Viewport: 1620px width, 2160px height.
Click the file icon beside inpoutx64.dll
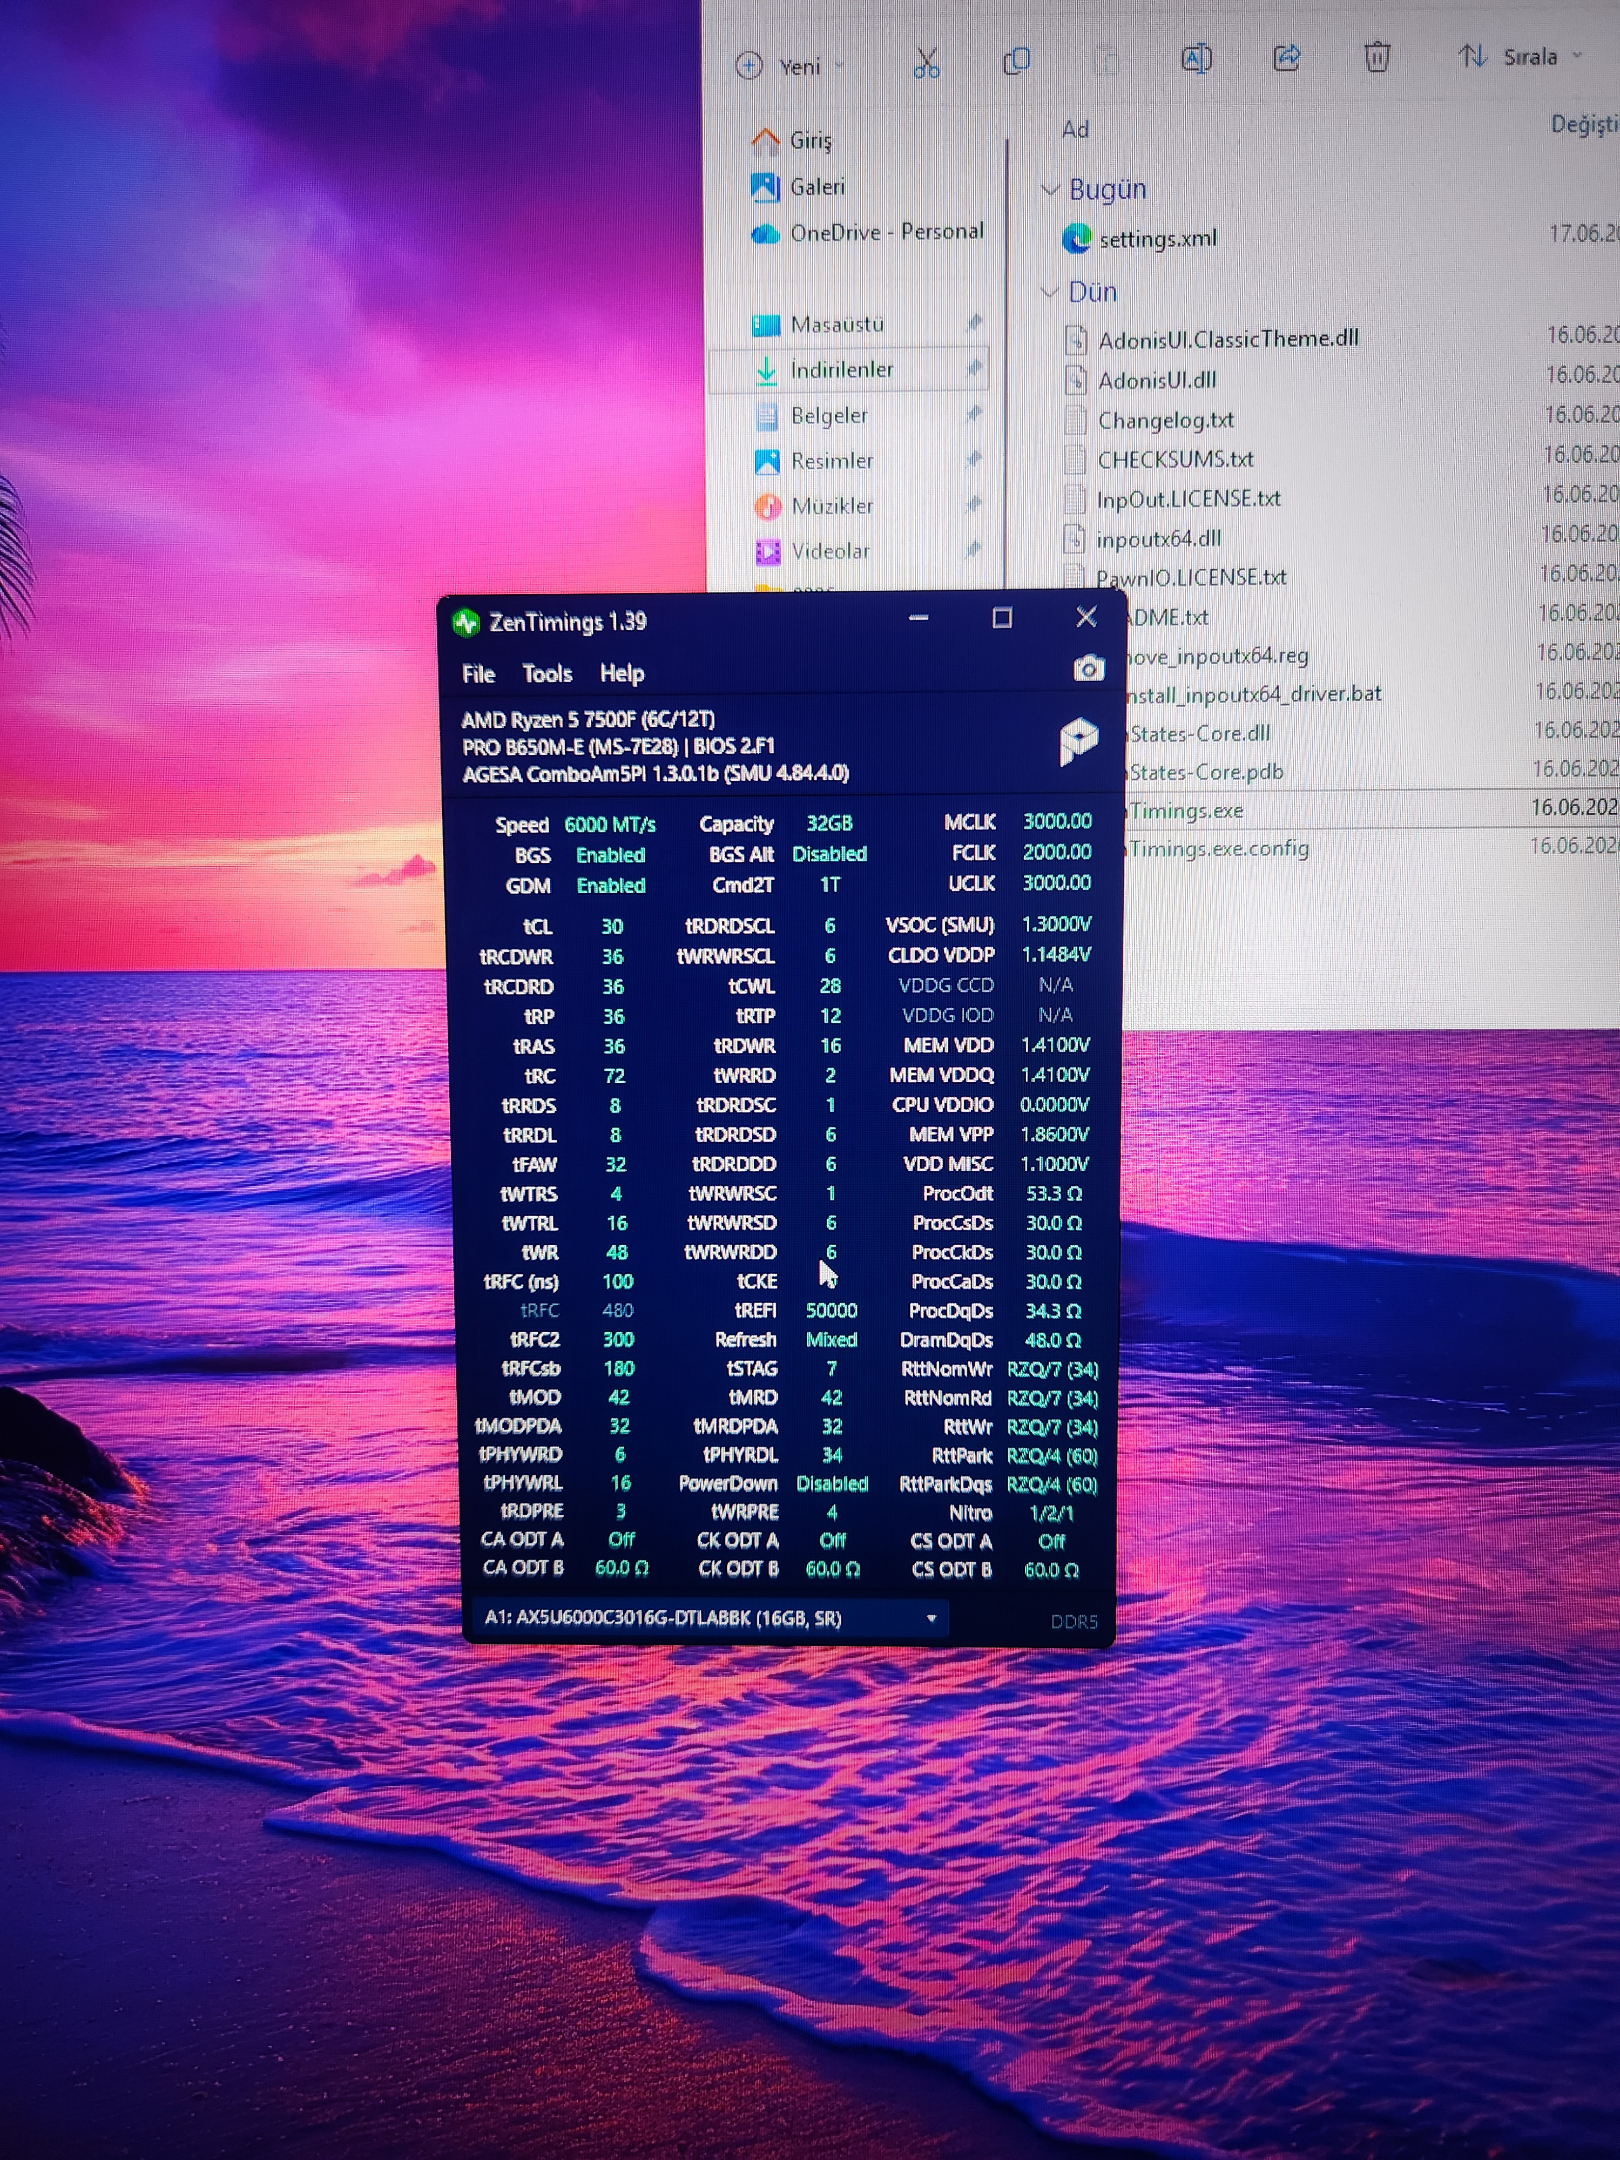click(x=1074, y=540)
